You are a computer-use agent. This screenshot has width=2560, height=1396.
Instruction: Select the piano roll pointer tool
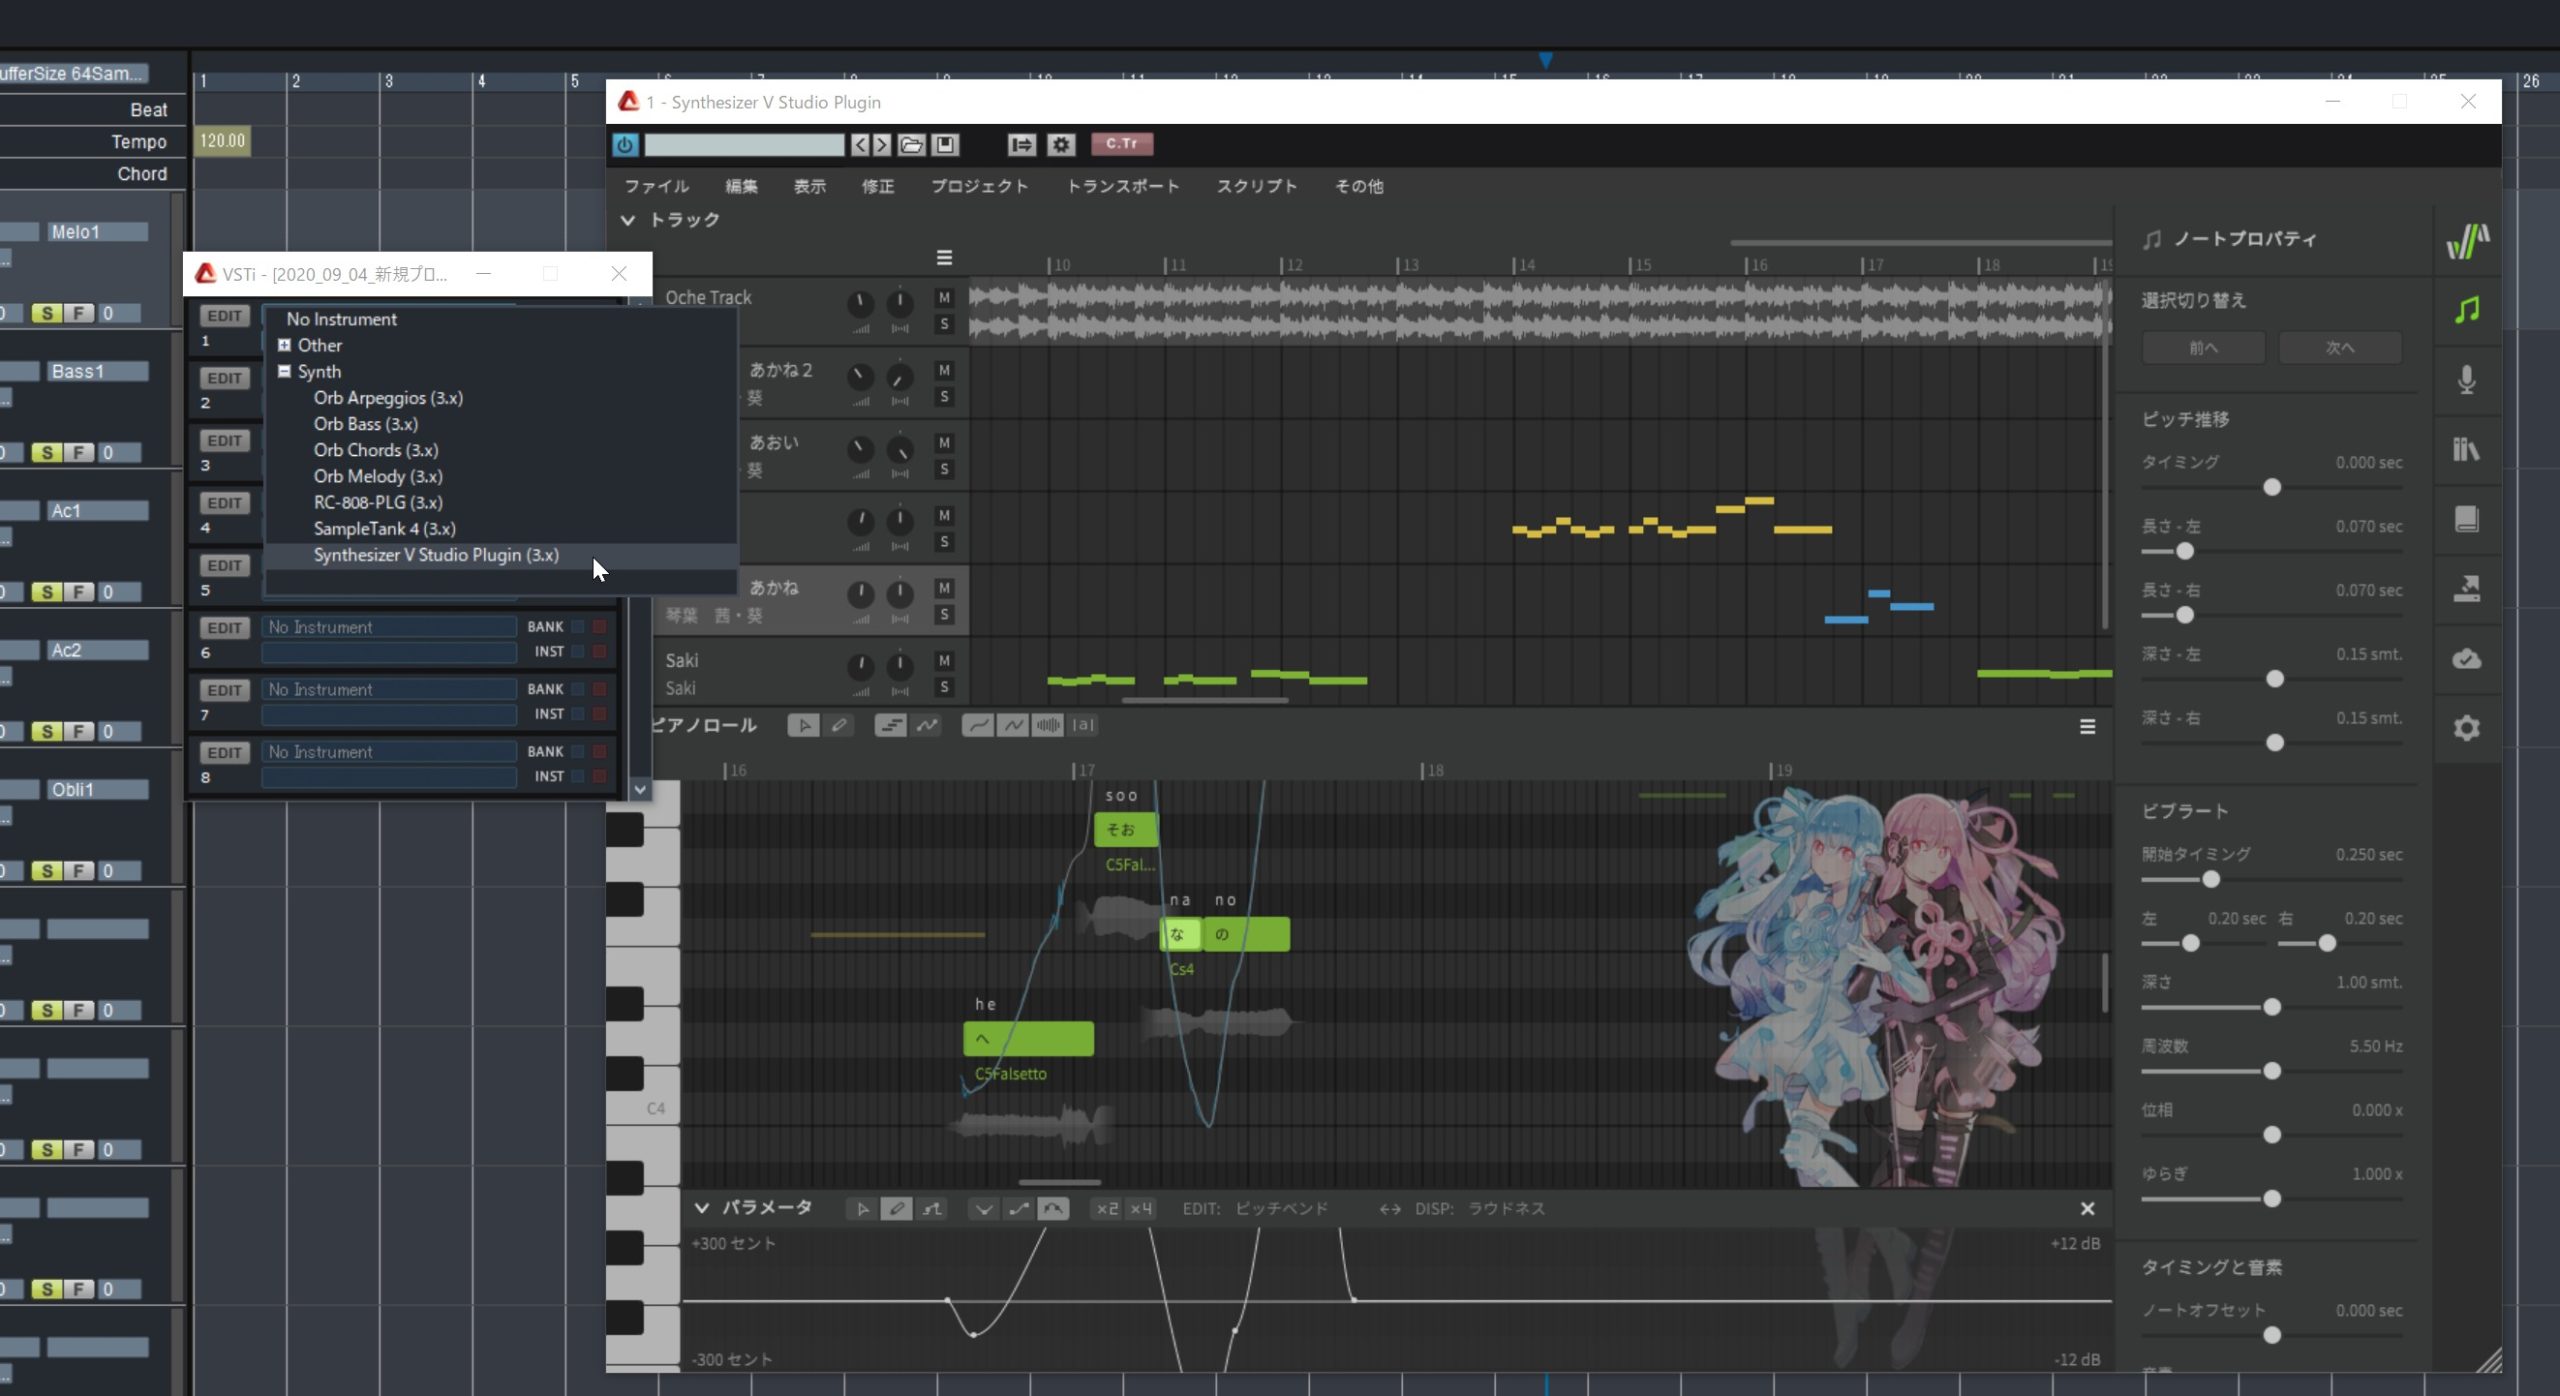point(804,725)
